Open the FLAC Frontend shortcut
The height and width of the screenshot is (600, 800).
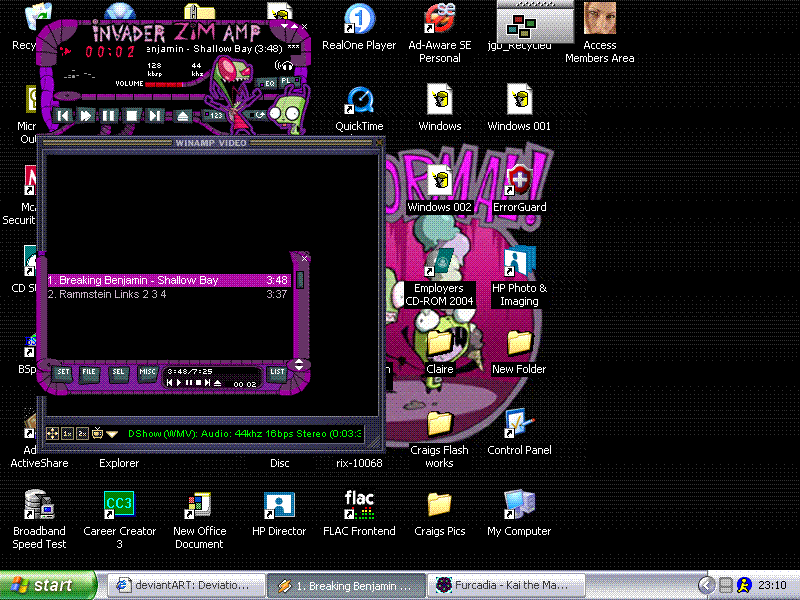pos(359,513)
